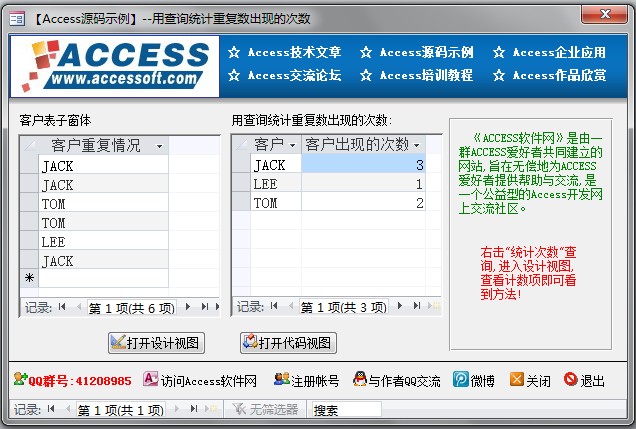The image size is (636, 429).
Task: Click the LEE cell in 客户 column
Action: 276,184
